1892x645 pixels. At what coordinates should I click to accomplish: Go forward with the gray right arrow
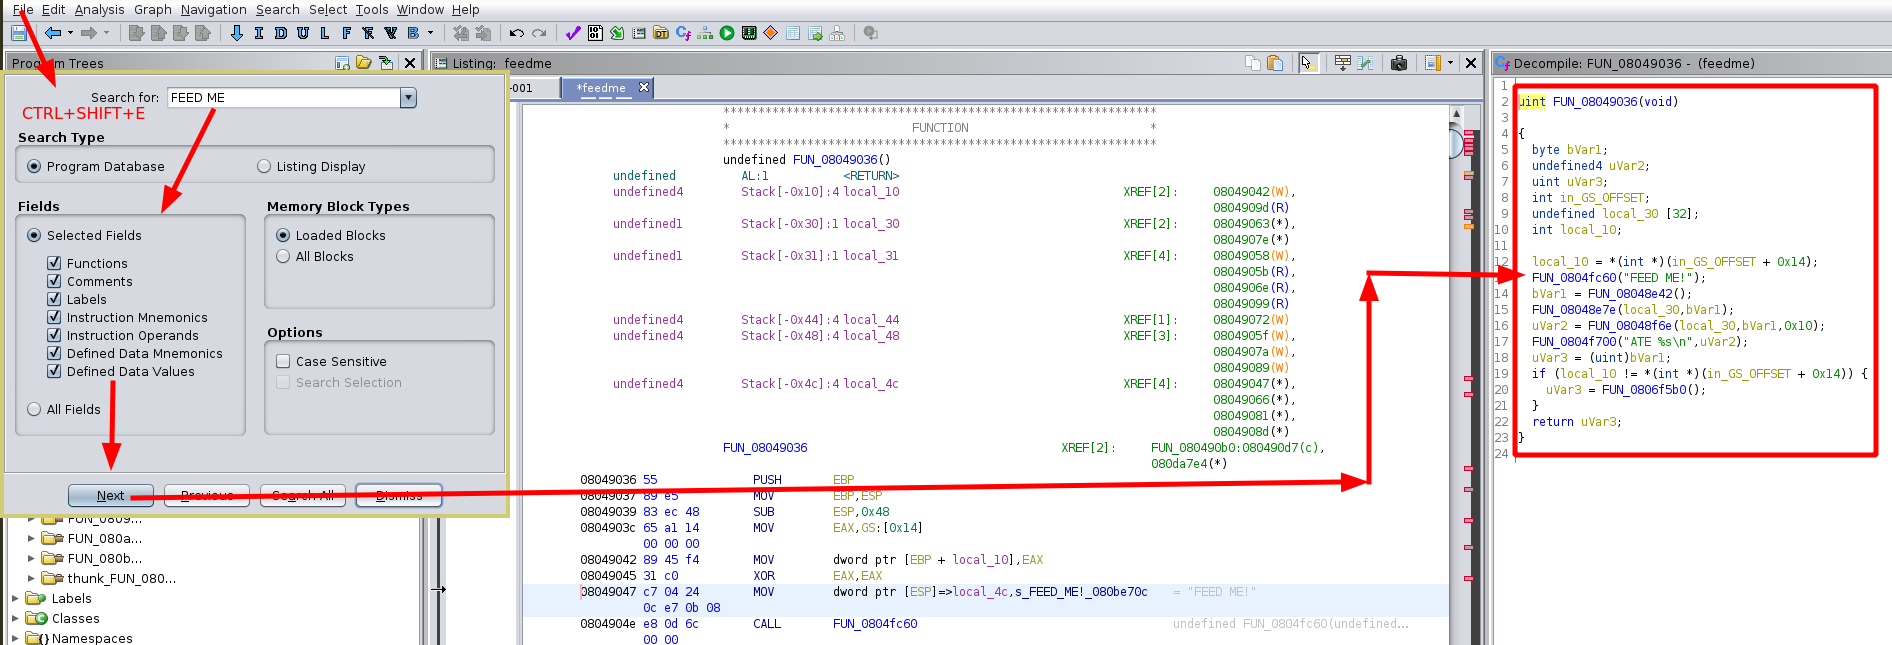(x=89, y=33)
